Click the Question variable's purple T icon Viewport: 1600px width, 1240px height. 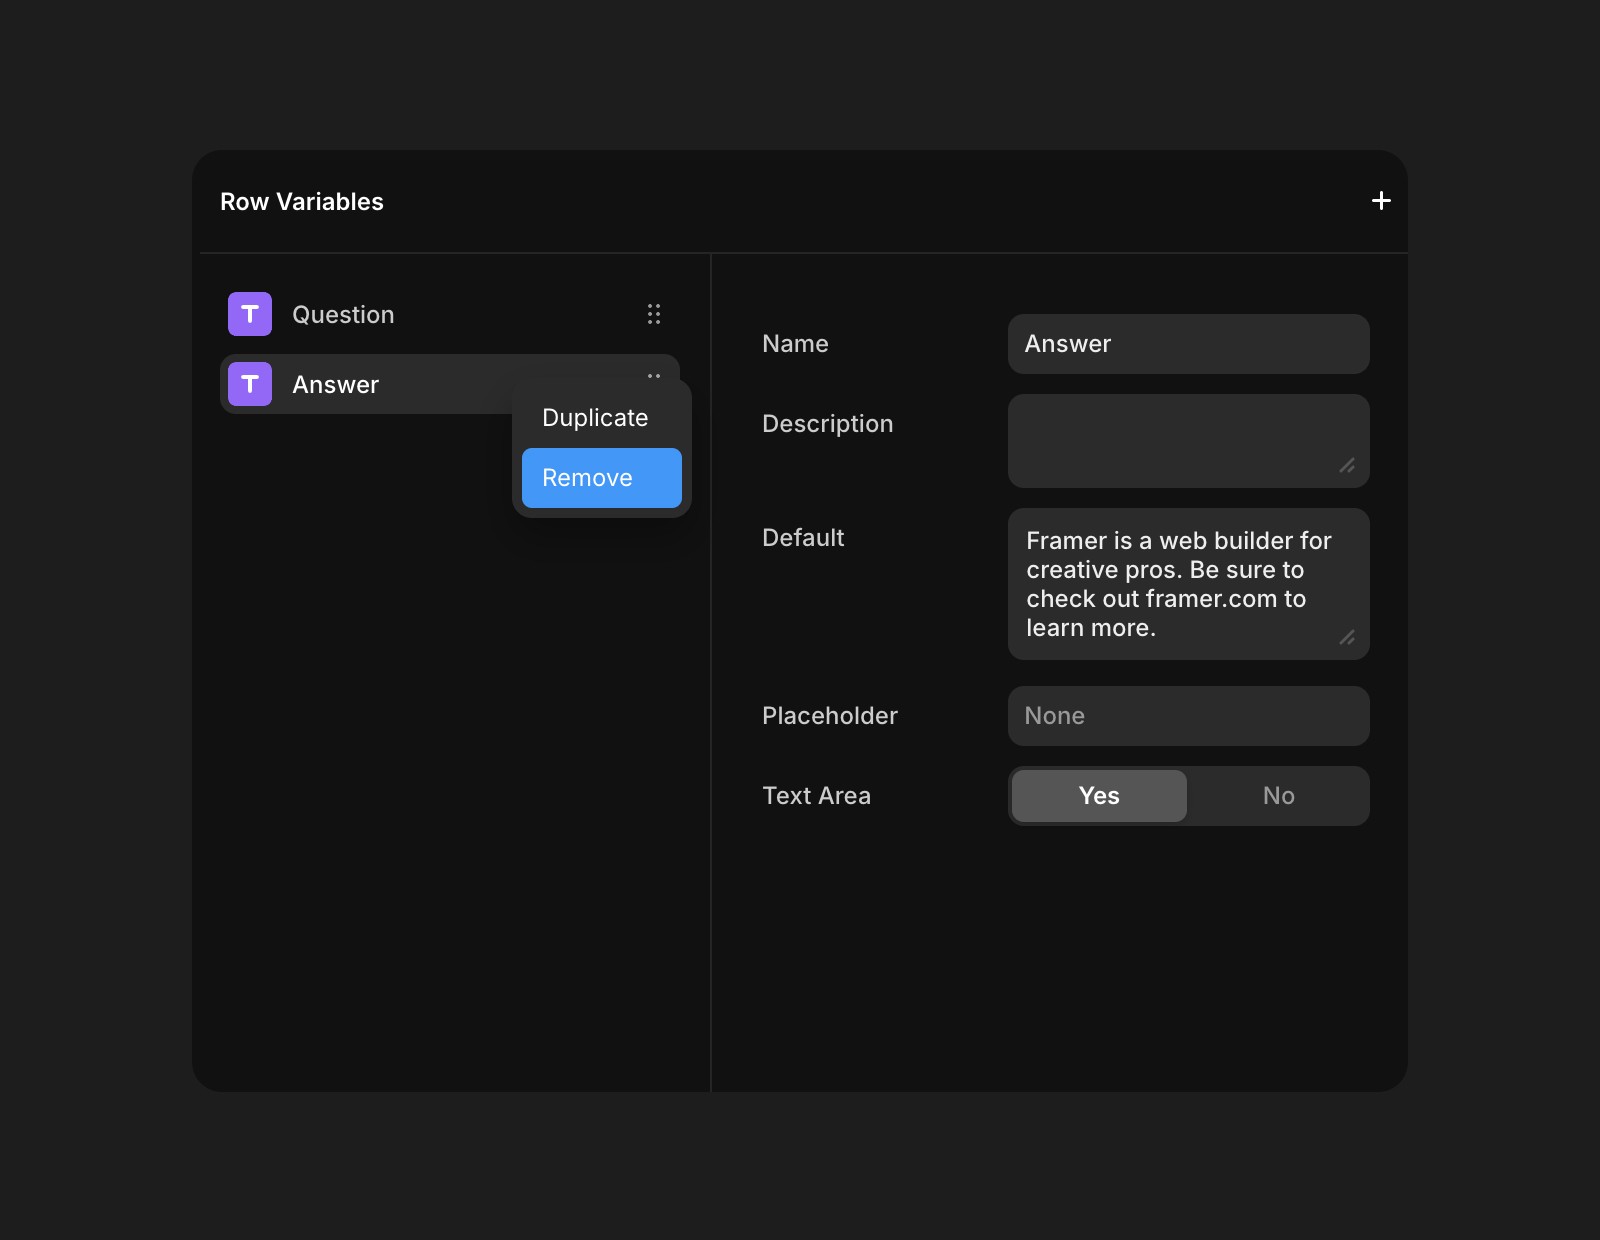tap(250, 314)
